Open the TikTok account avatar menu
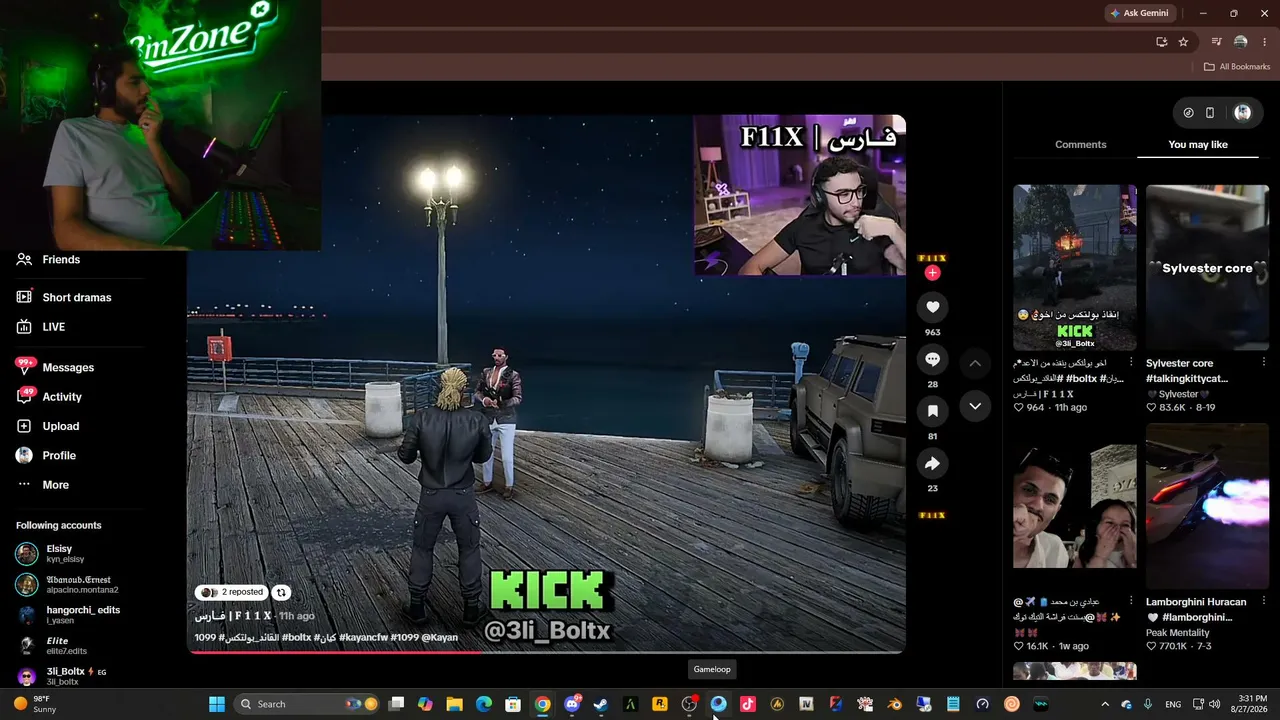Screen dimensions: 1280x720 pyautogui.click(x=1242, y=113)
